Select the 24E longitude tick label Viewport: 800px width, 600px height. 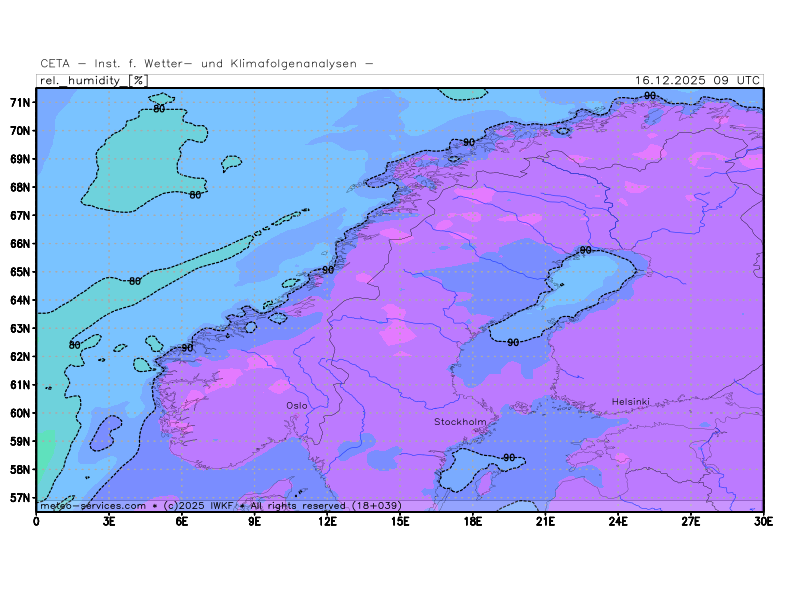(618, 520)
